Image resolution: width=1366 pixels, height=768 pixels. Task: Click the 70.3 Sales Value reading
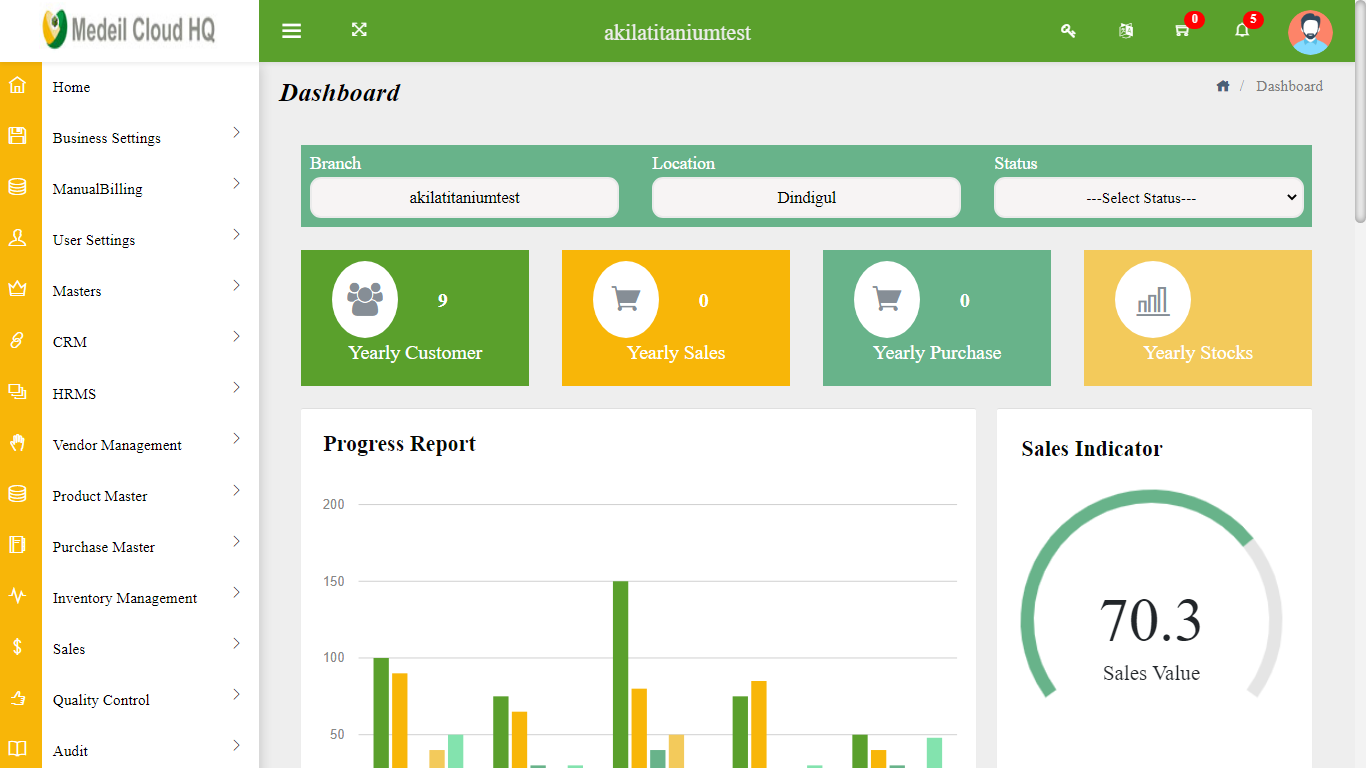[x=1151, y=620]
